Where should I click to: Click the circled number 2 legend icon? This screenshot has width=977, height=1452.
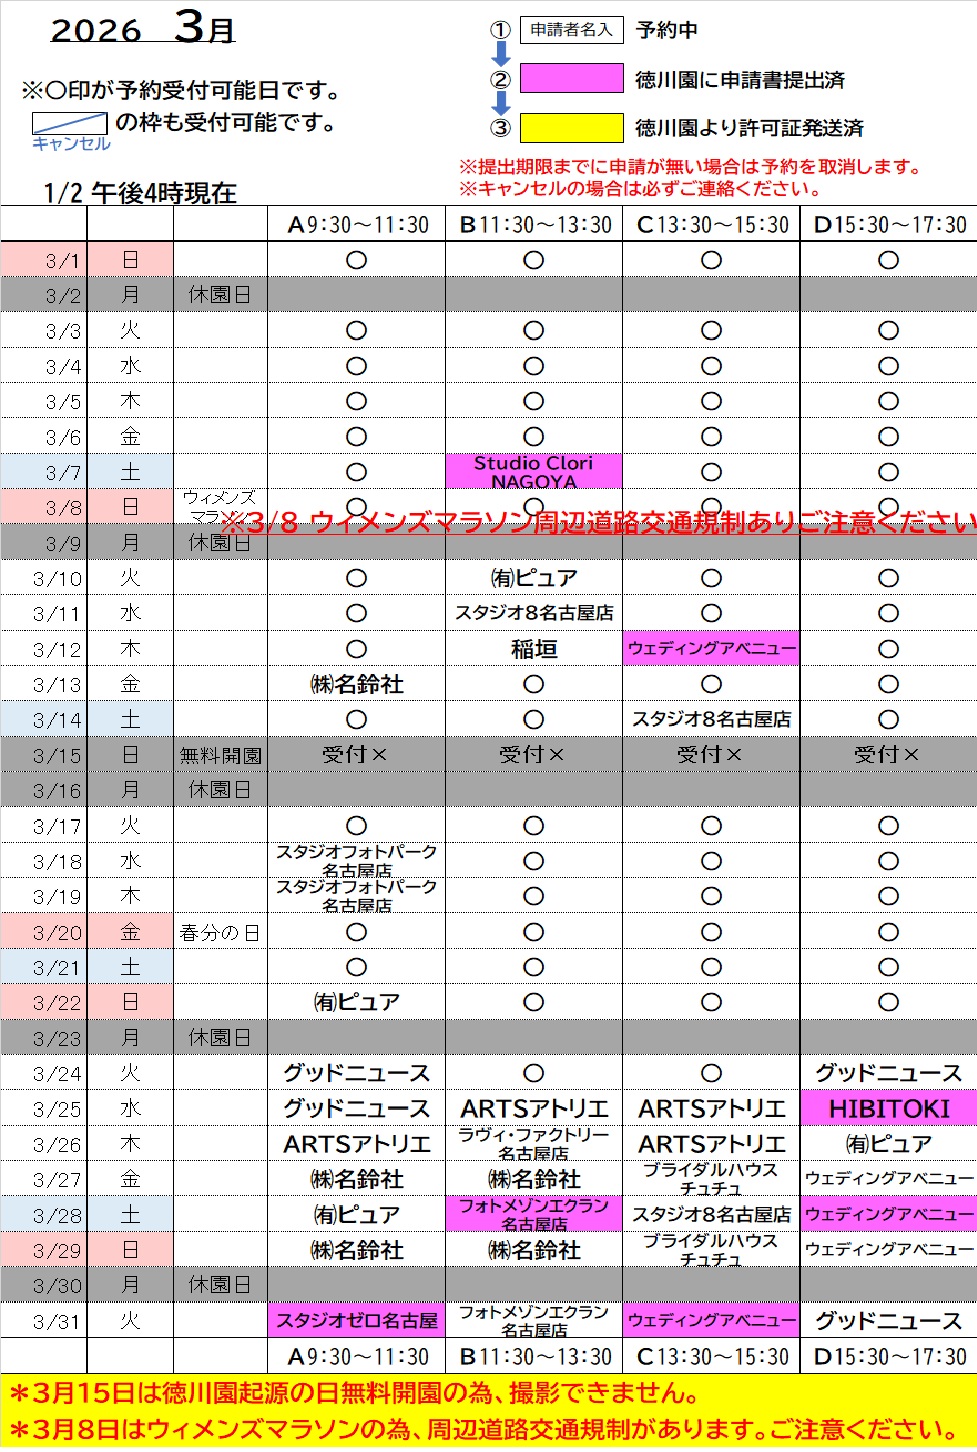[500, 79]
